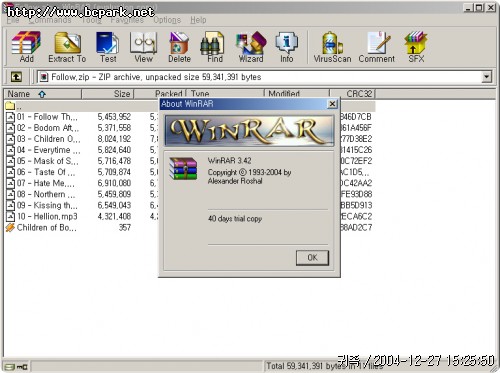
Task: Sort by the Size column header
Action: coord(108,94)
